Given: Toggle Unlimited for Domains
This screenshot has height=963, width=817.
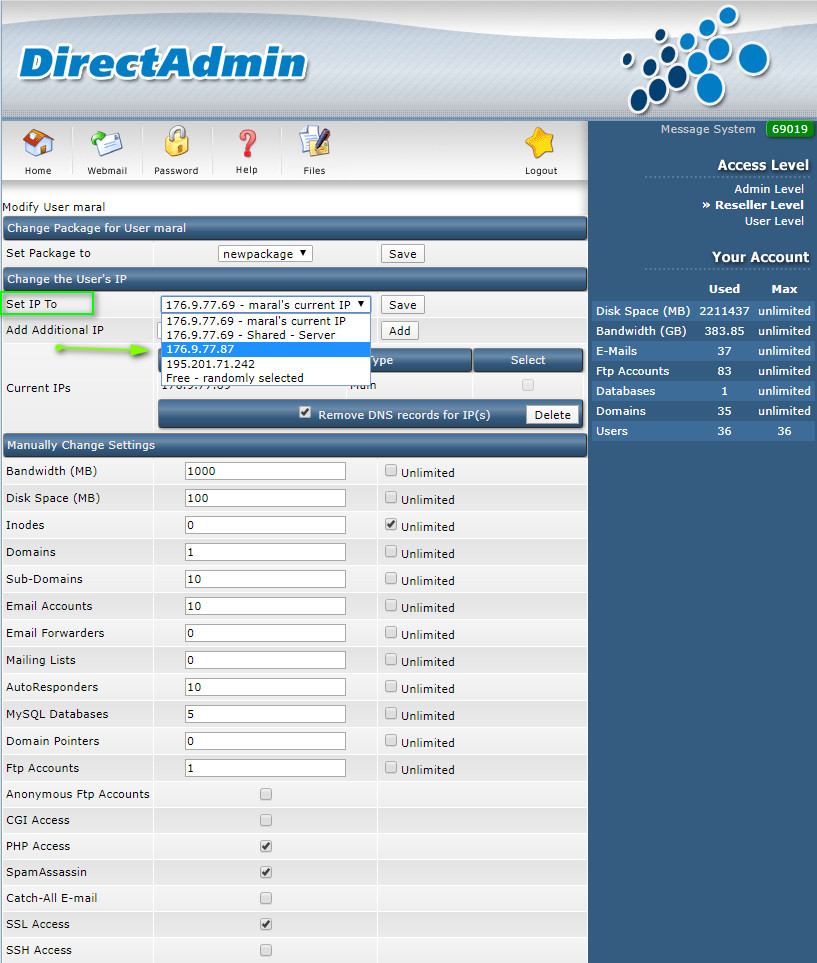Looking at the screenshot, I should click(391, 552).
